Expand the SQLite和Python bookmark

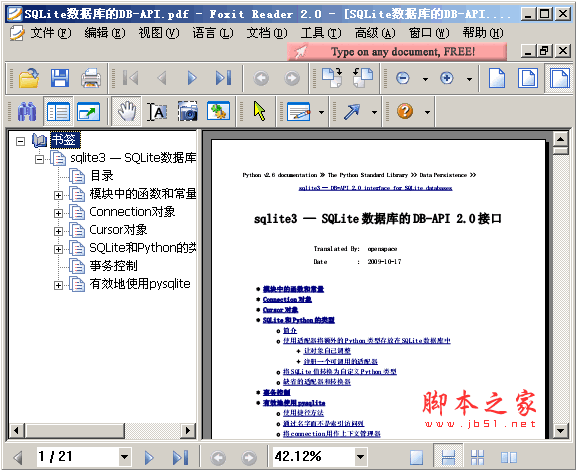58,249
